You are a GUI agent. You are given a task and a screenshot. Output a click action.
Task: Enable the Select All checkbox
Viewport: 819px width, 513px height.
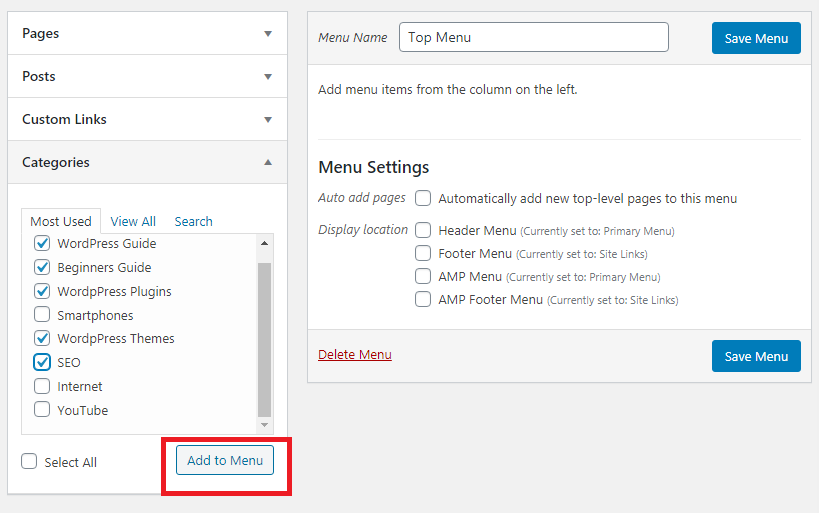coord(30,462)
